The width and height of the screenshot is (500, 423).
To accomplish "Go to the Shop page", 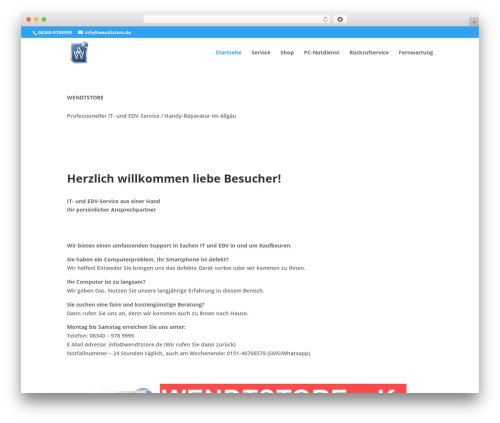I will [x=287, y=53].
